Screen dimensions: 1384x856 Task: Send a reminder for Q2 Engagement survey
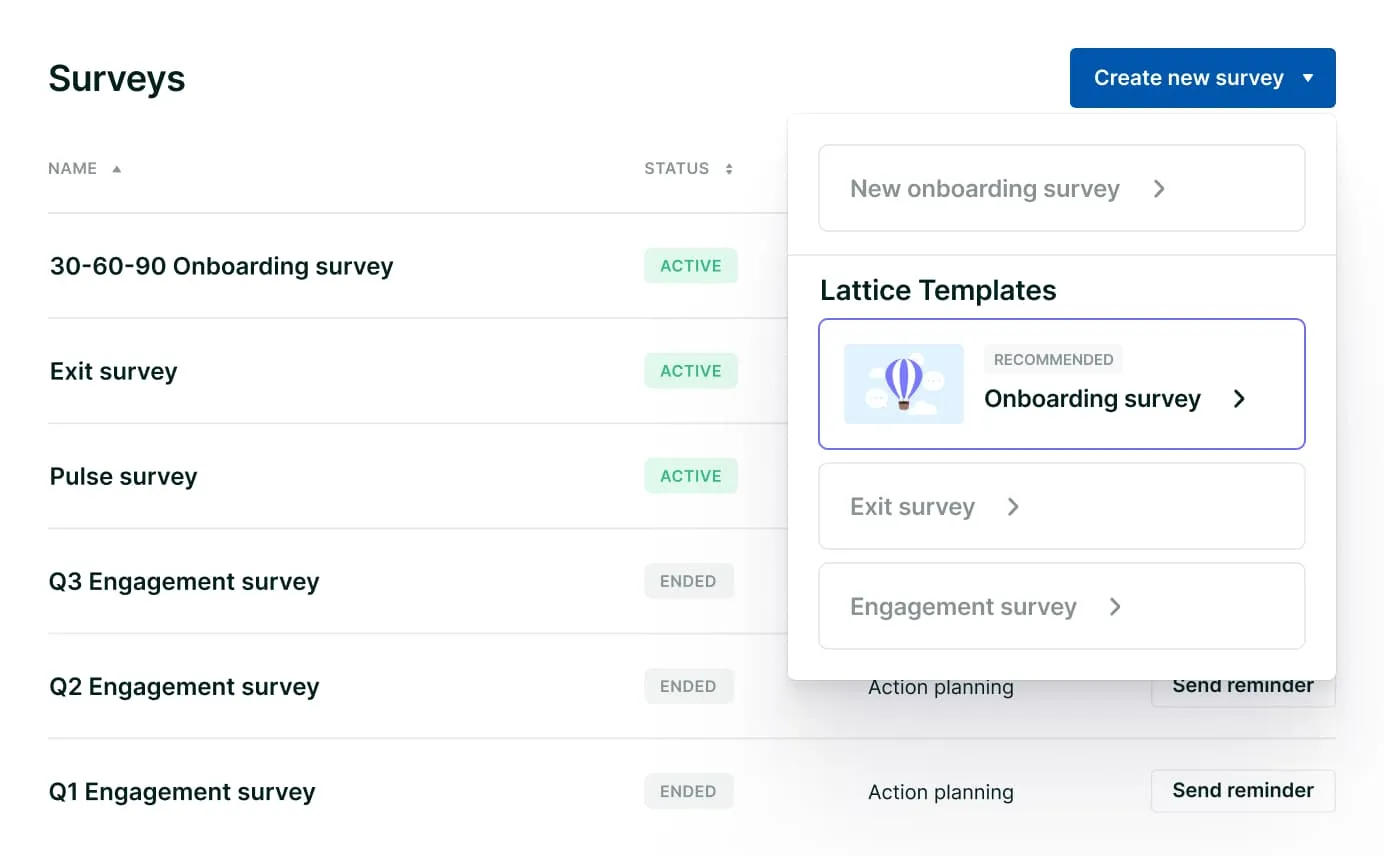click(1243, 685)
